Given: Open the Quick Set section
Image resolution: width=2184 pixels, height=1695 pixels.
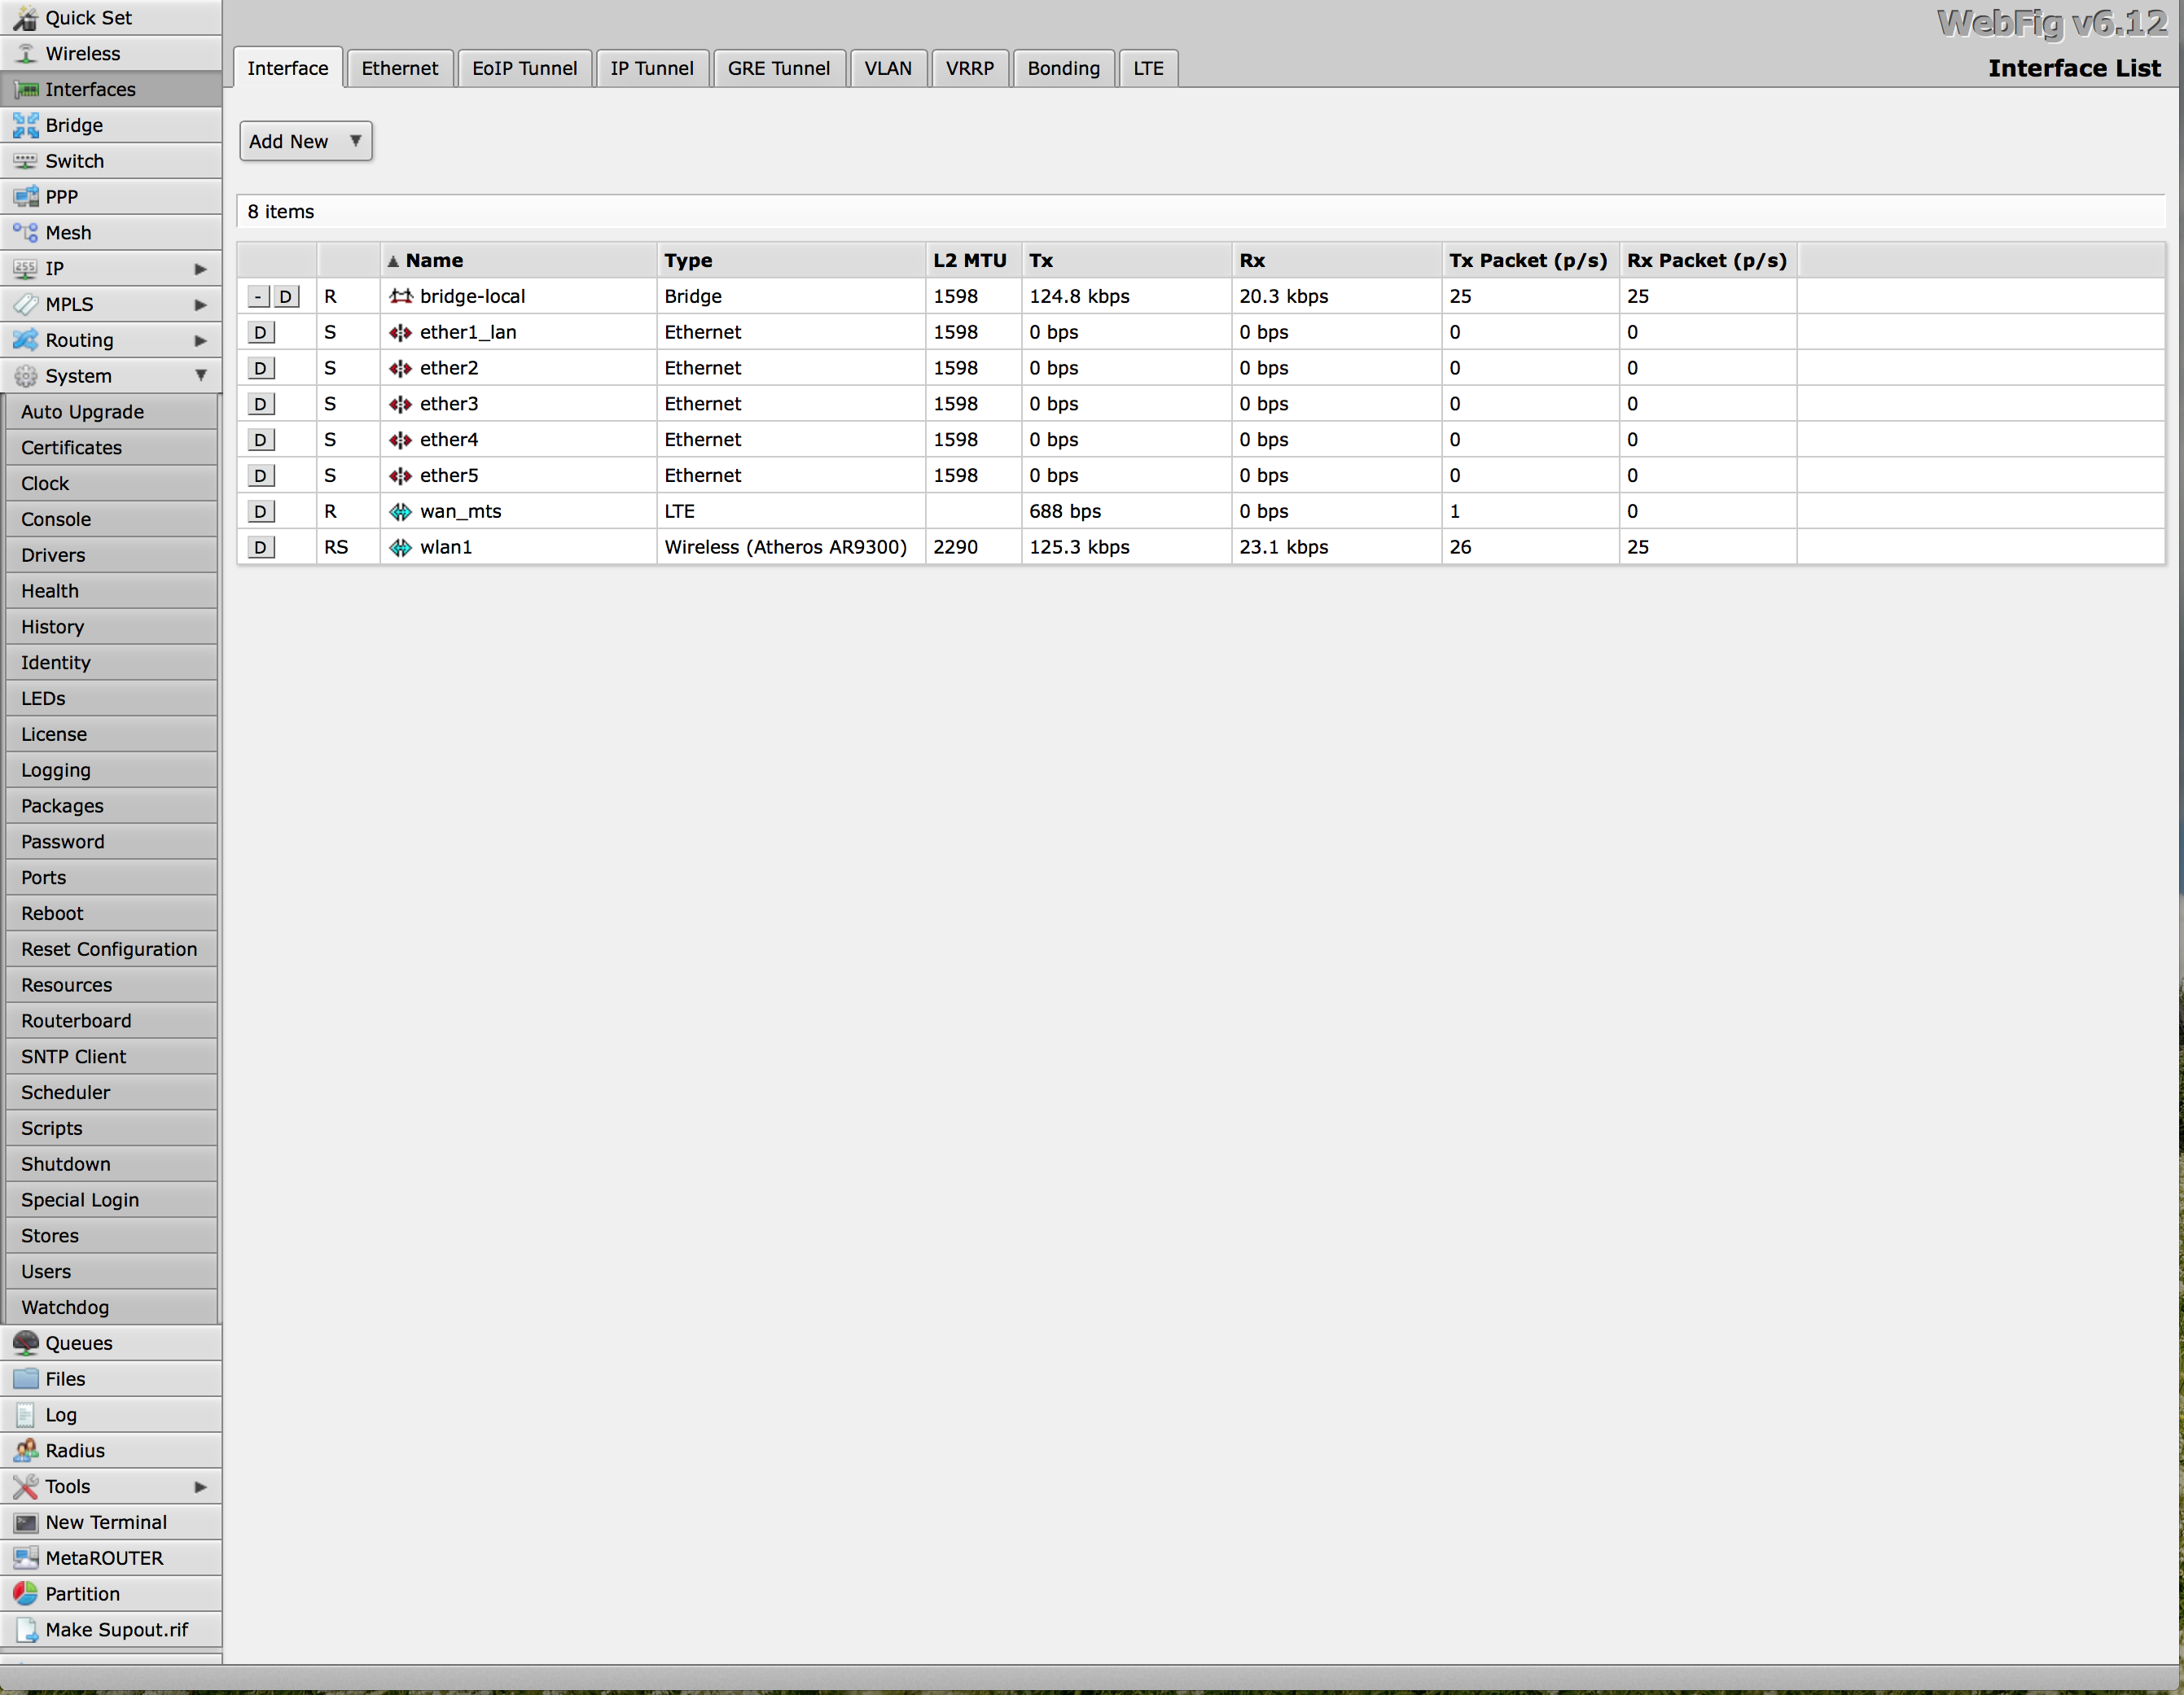Looking at the screenshot, I should click(x=88, y=17).
